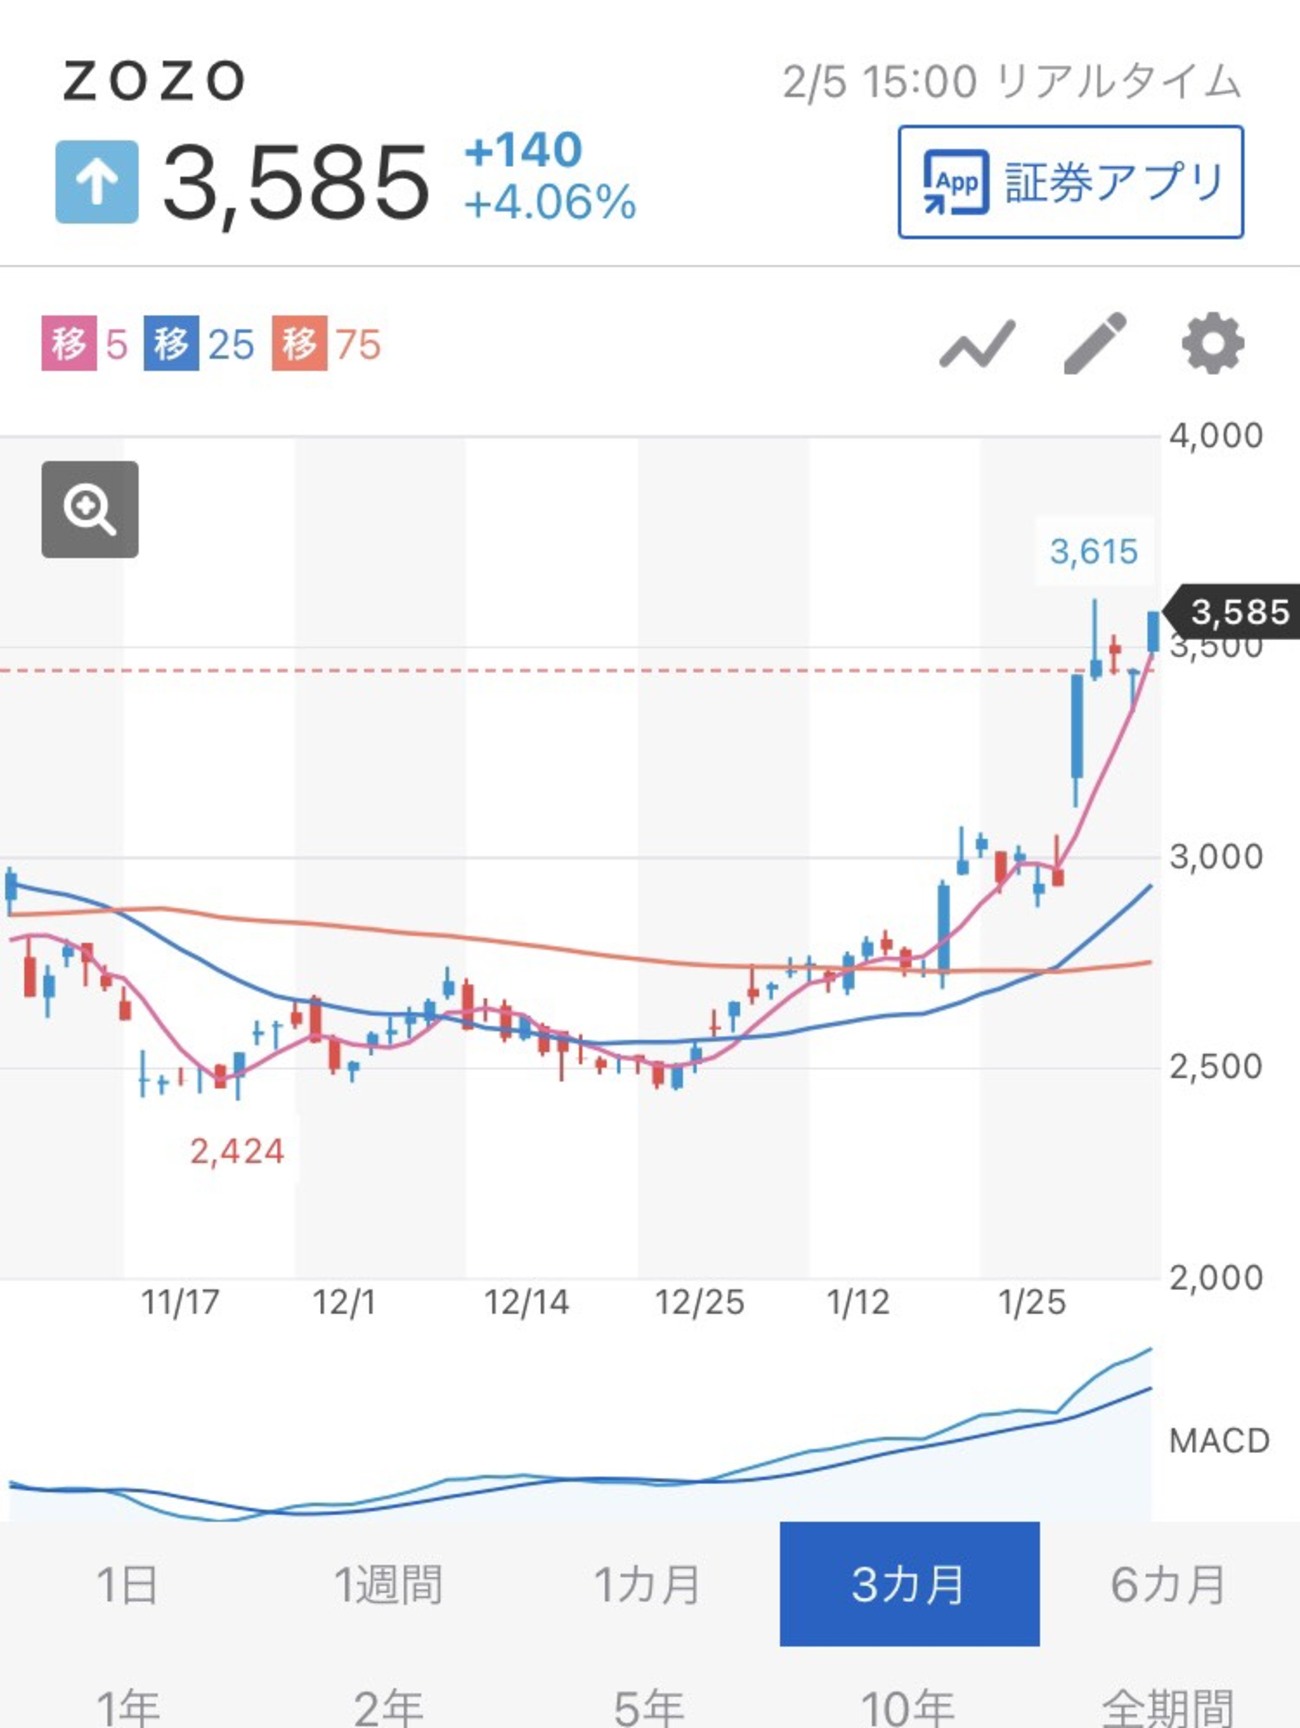This screenshot has width=1300, height=1728.
Task: Tap the chart zoom magnifier icon
Action: 90,509
